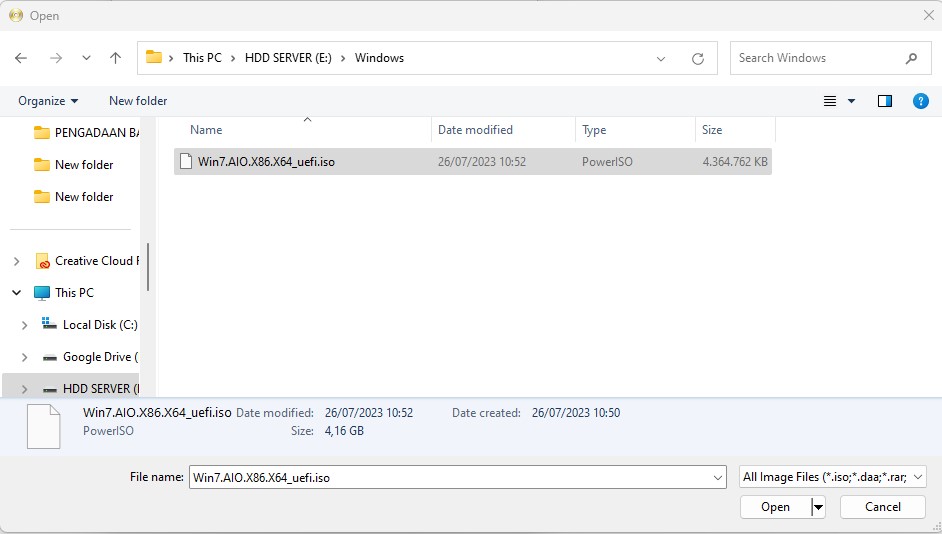Screen dimensions: 942x534
Task: Open the Recent locations dropdown chevron
Action: click(x=86, y=58)
